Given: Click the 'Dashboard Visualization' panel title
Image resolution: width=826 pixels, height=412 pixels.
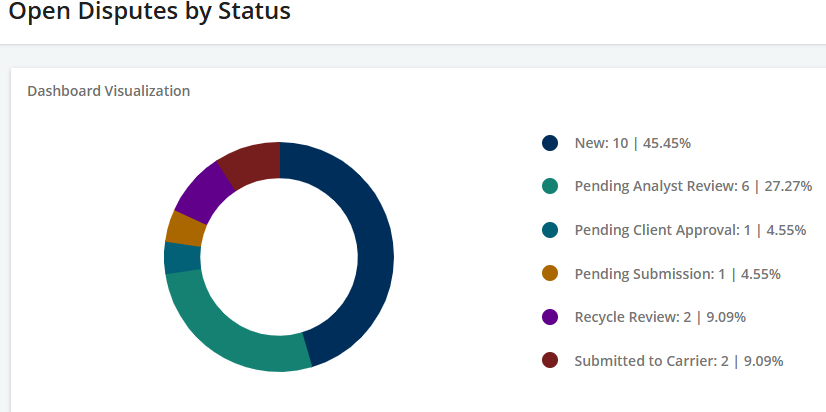Looking at the screenshot, I should (109, 91).
